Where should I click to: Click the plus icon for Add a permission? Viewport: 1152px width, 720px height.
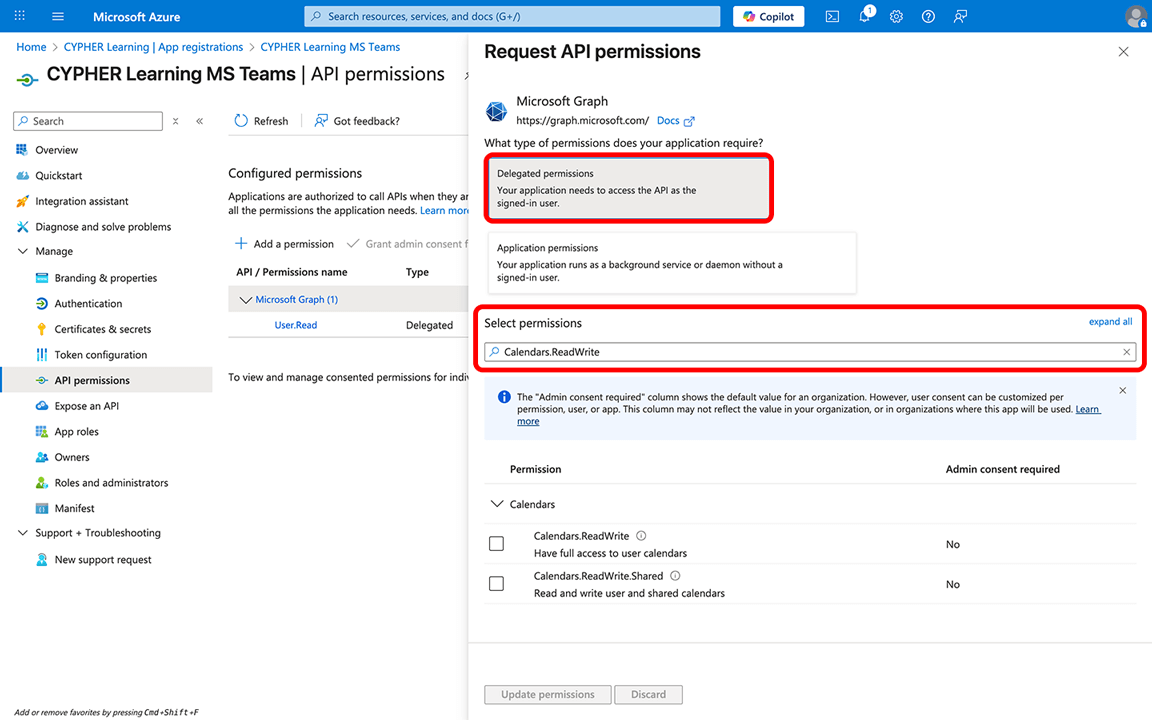(240, 243)
